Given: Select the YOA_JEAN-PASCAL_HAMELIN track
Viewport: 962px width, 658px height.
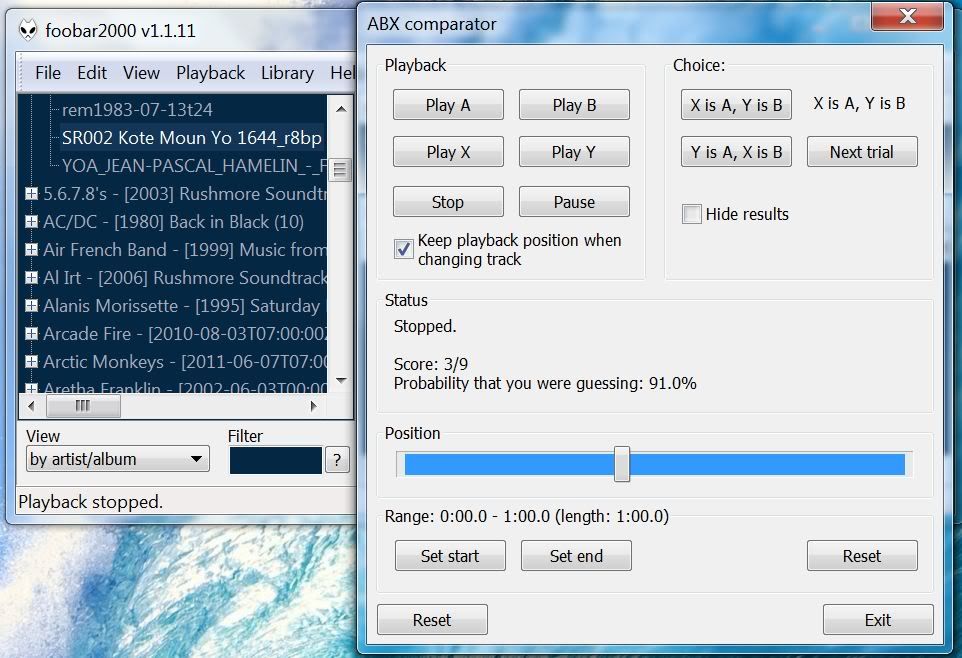Looking at the screenshot, I should [194, 166].
